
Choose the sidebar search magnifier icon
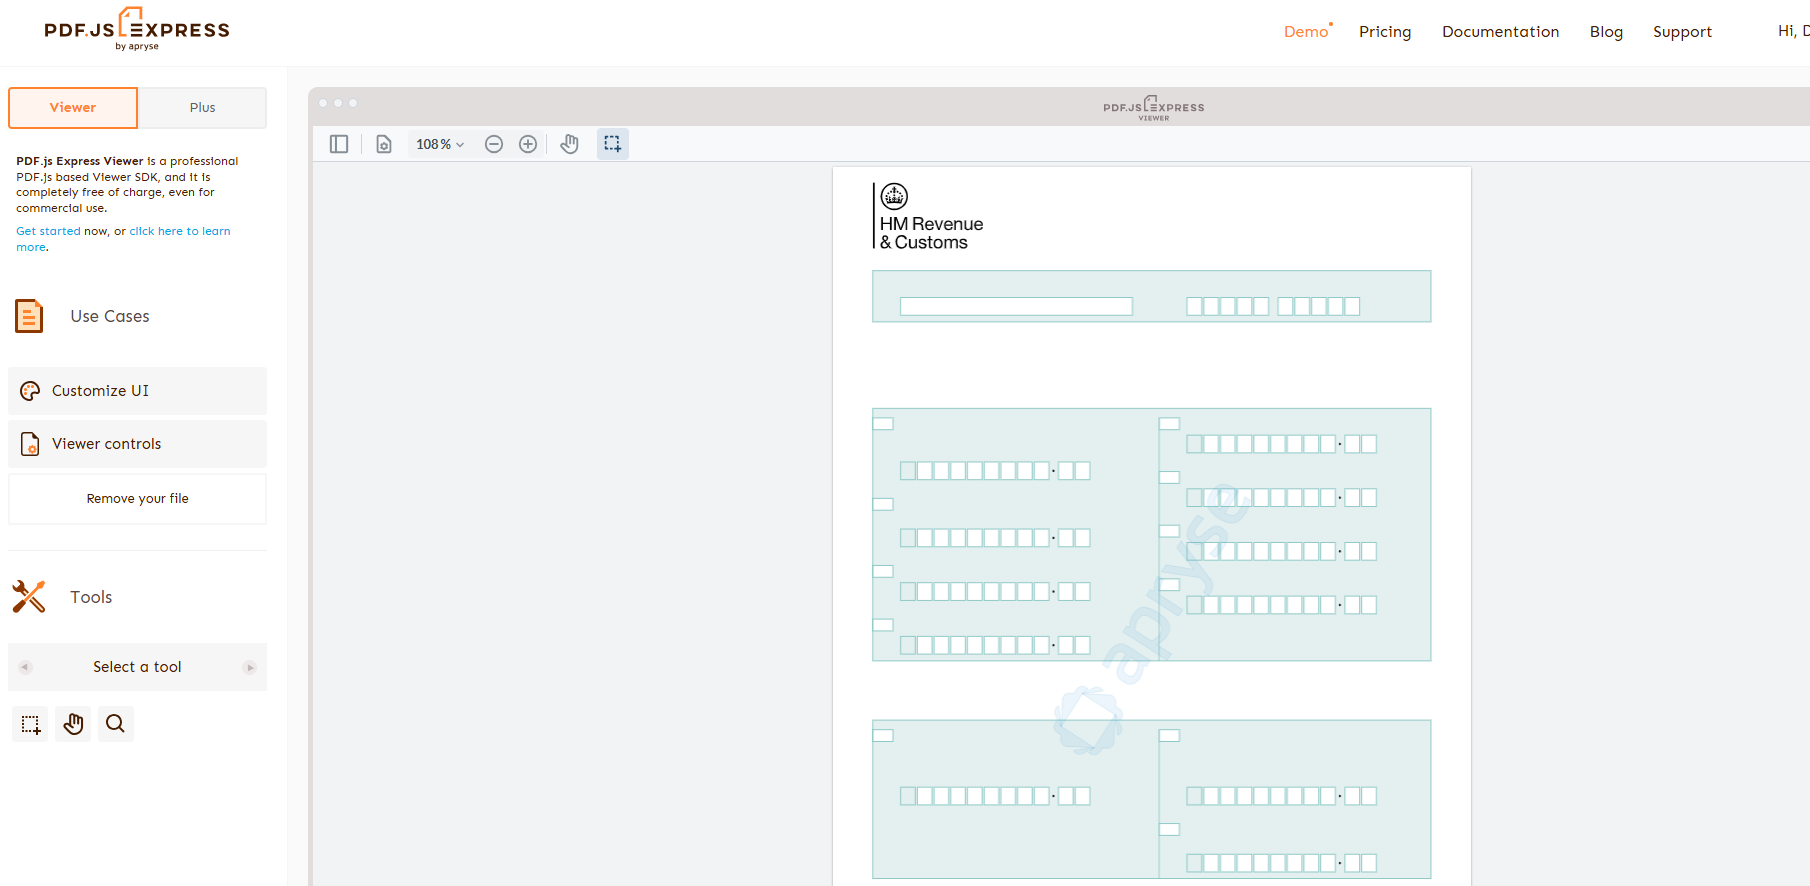(x=116, y=724)
